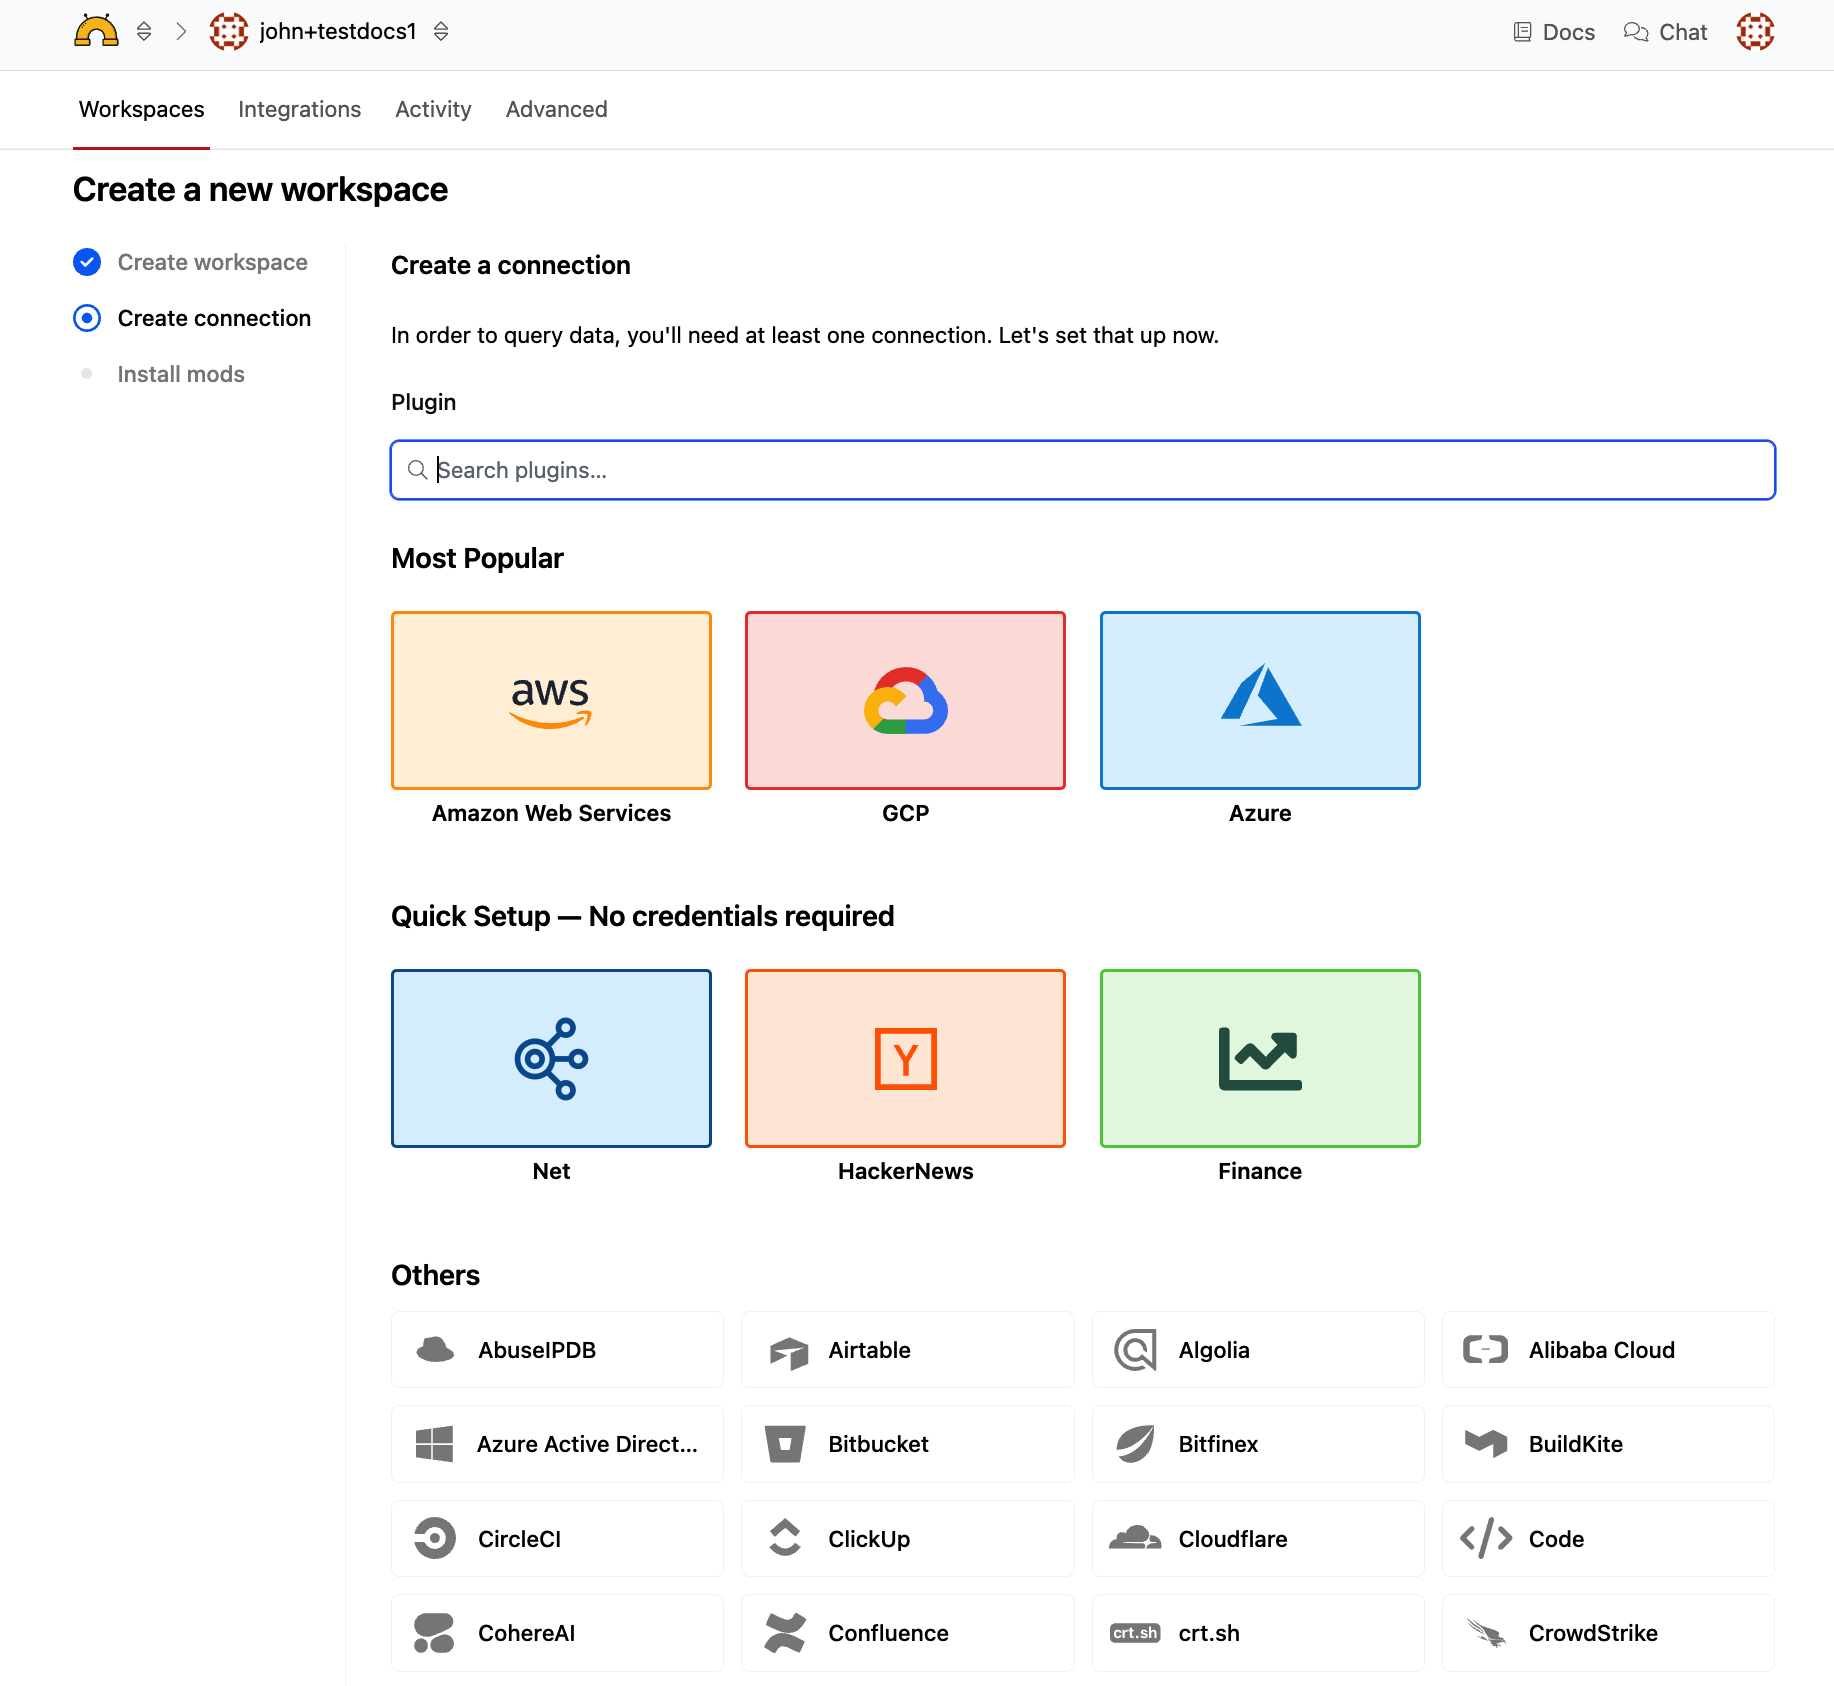Pick the Azure plugin tile

point(1259,700)
